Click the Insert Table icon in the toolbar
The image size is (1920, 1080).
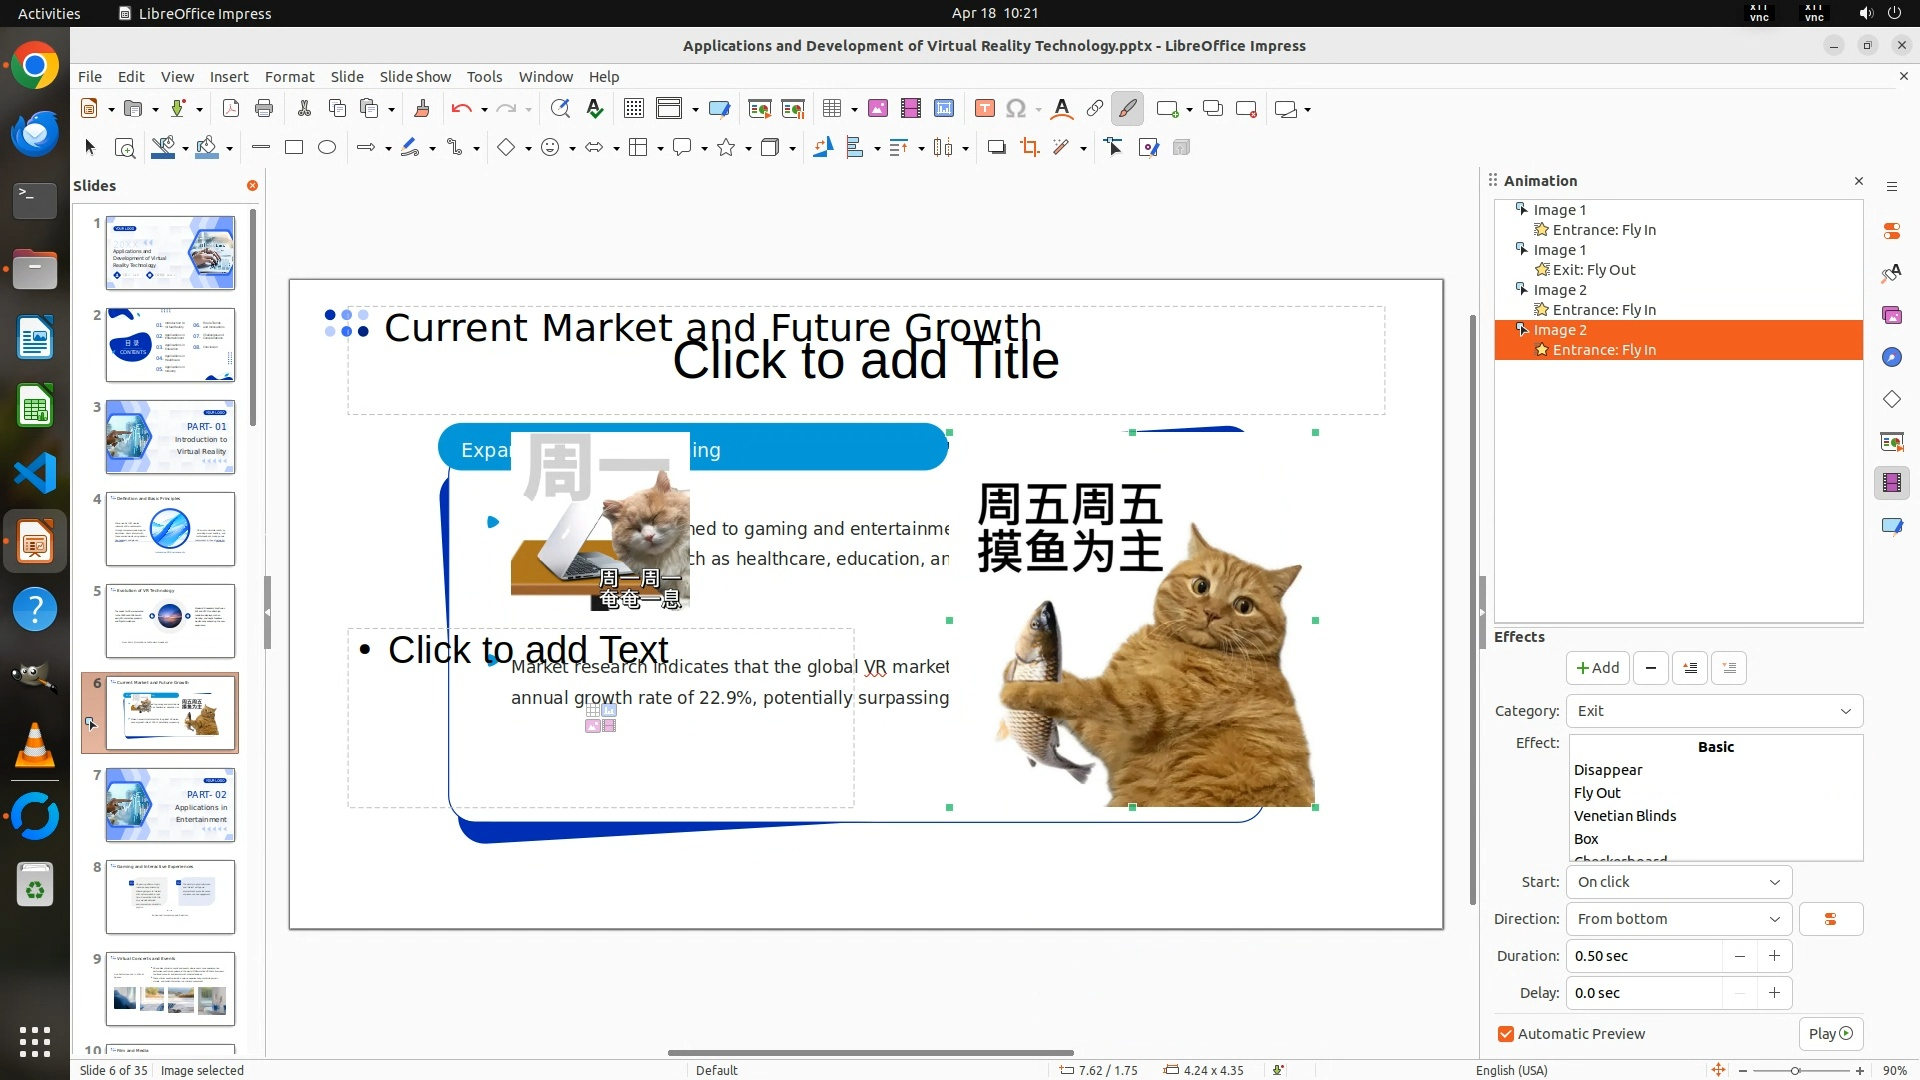pyautogui.click(x=832, y=109)
